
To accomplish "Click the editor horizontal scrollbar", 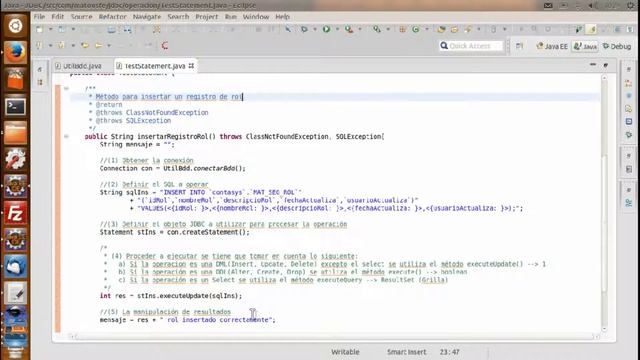I will (334, 336).
